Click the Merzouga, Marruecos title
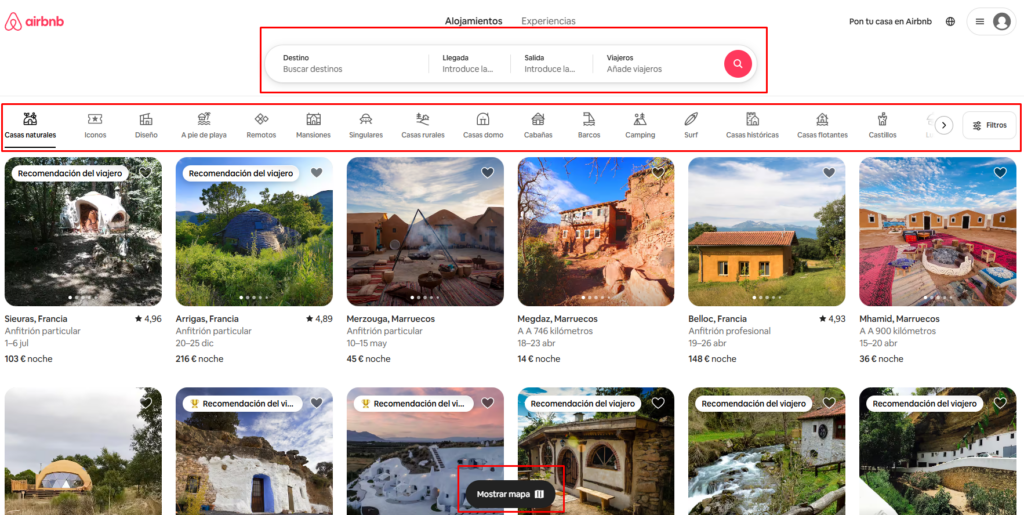Image resolution: width=1024 pixels, height=515 pixels. click(x=391, y=319)
